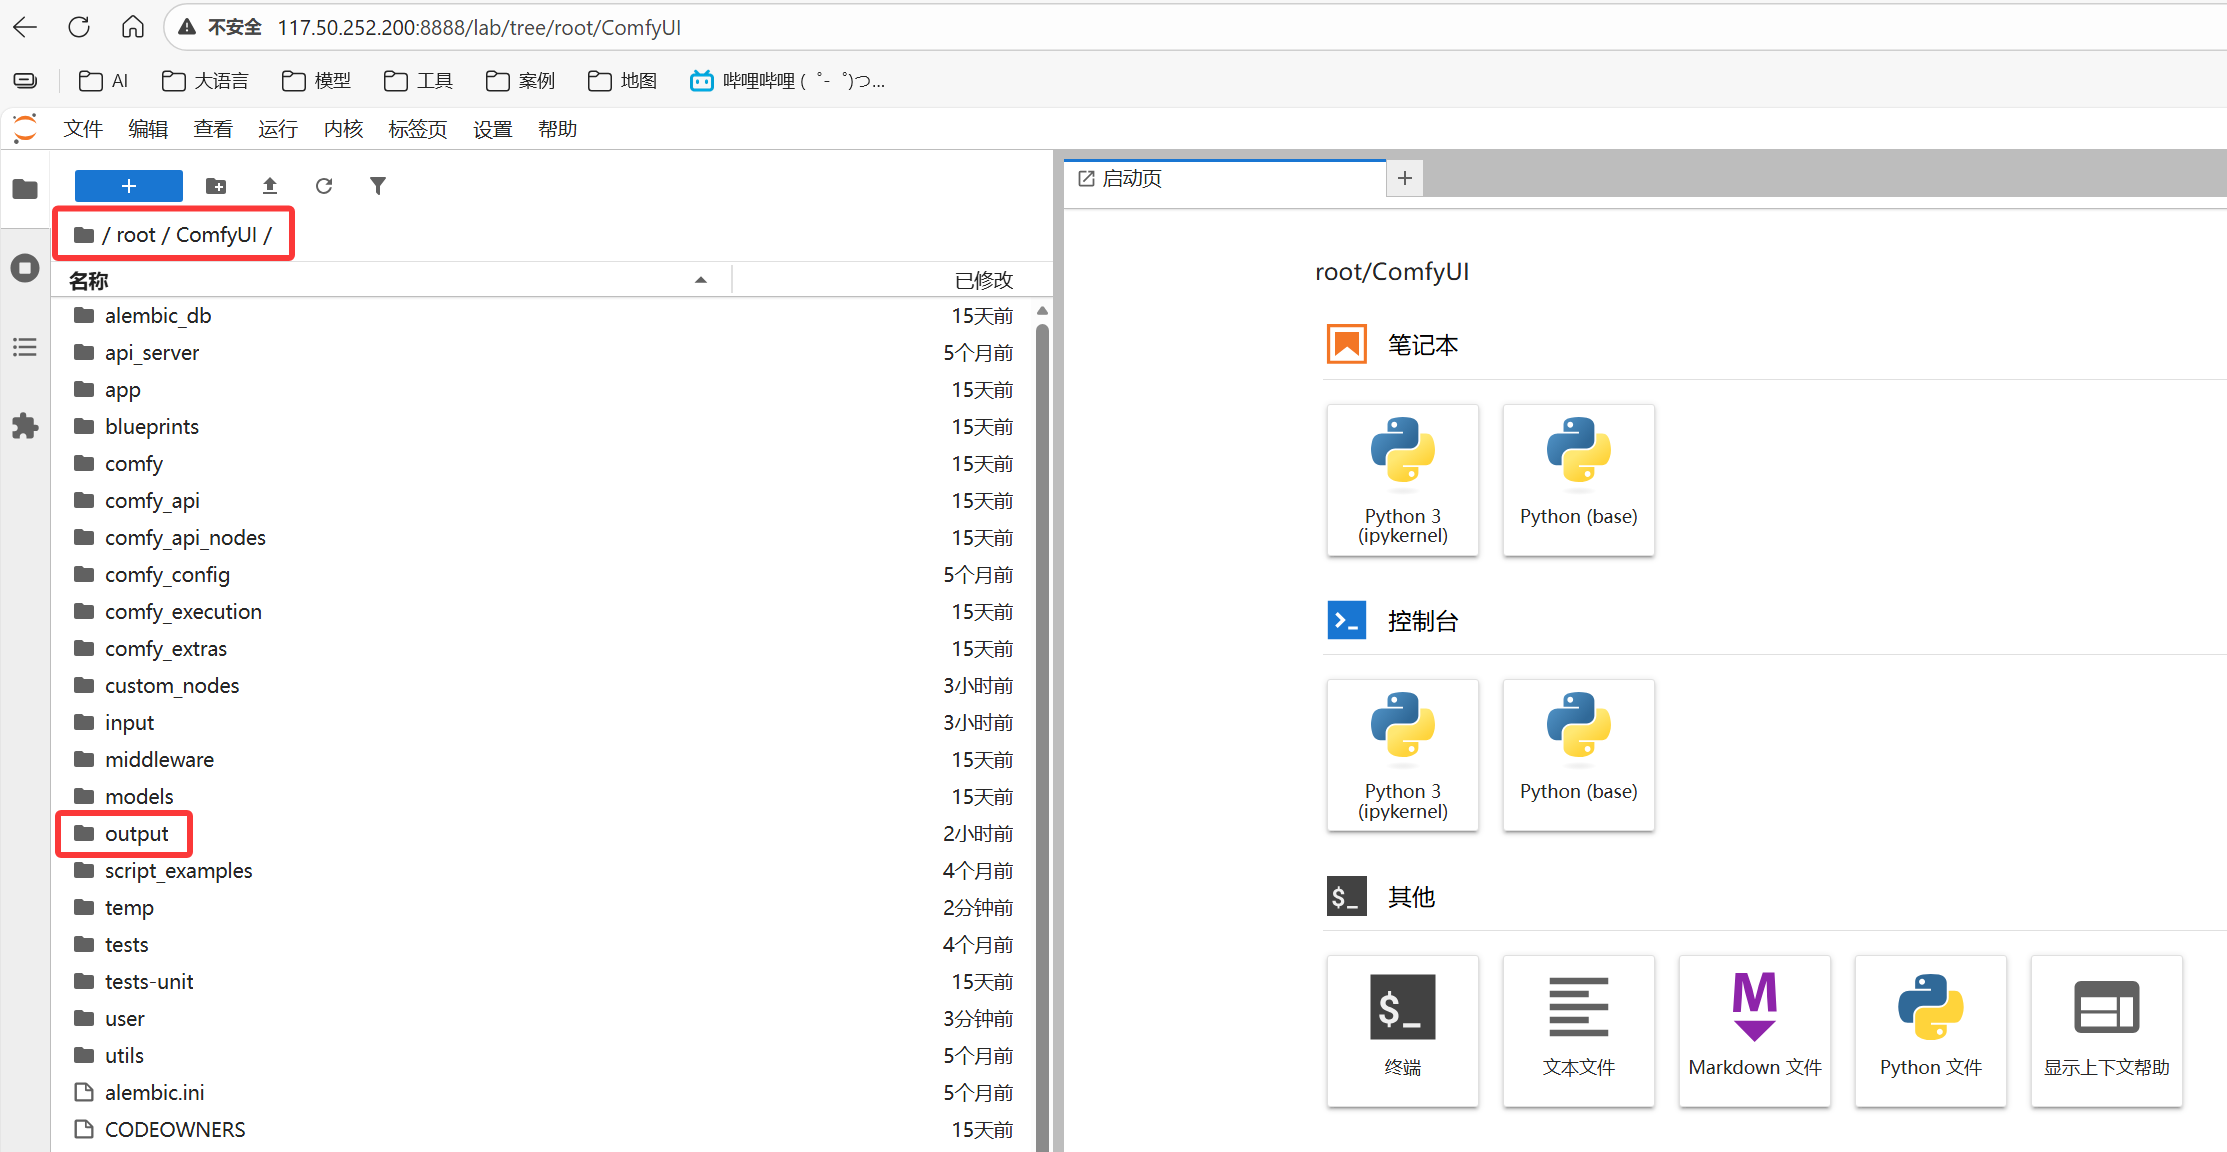2227x1152 pixels.
Task: Click the New Folder toolbar icon
Action: [216, 186]
